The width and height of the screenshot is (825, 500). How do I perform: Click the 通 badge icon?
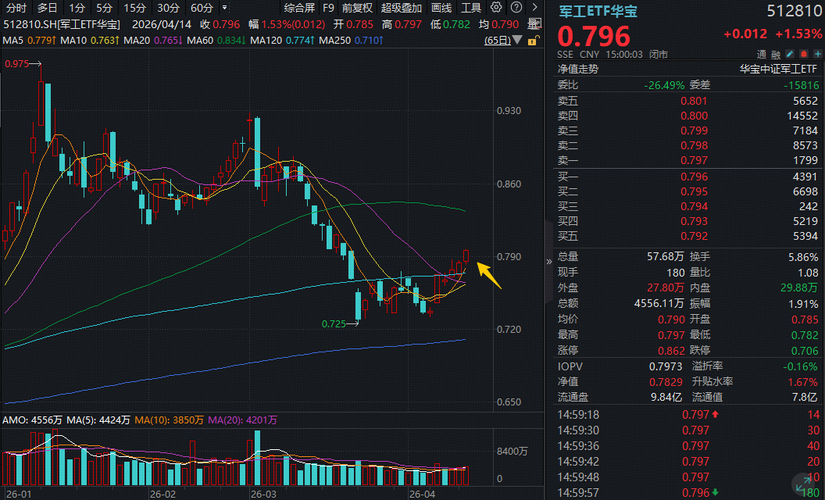pyautogui.click(x=761, y=55)
